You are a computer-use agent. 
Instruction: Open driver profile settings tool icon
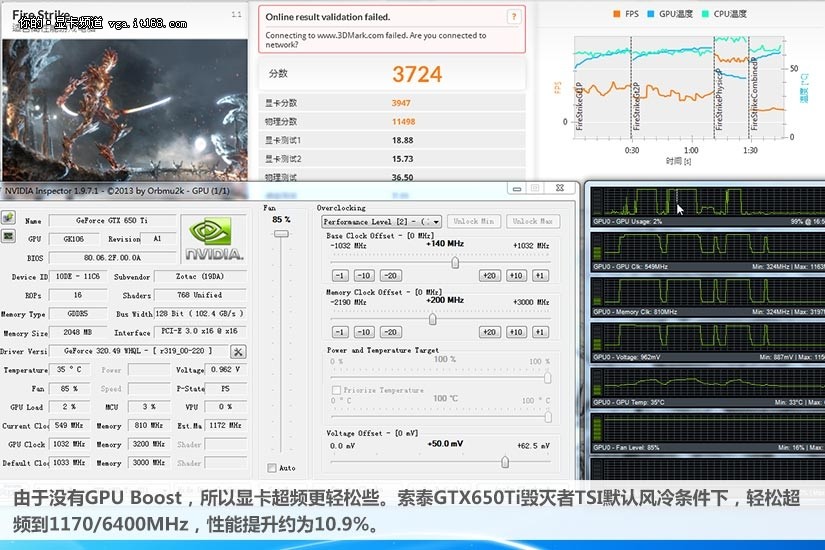coord(238,352)
